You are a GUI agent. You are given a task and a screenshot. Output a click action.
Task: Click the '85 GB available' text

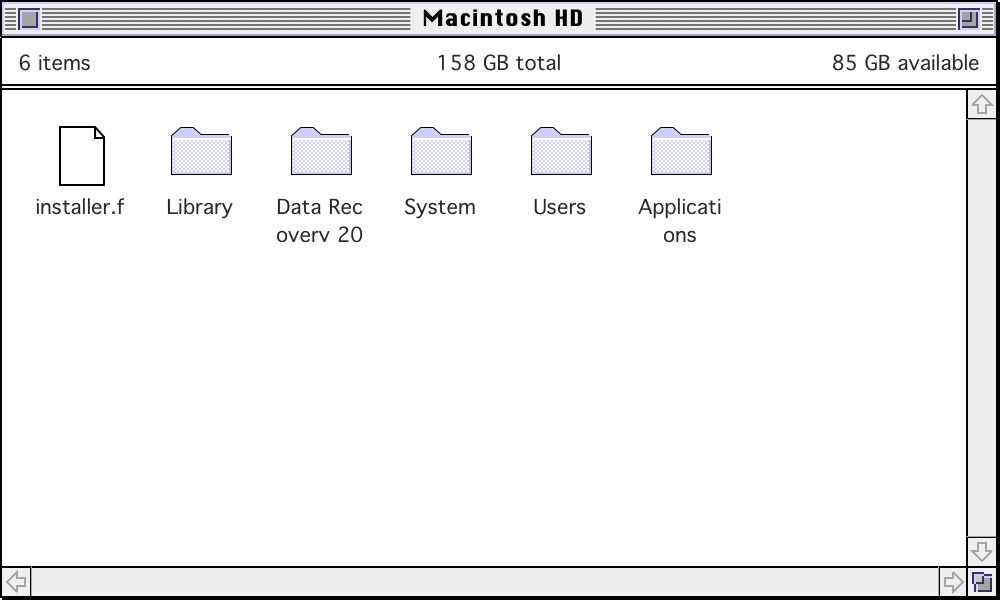pos(905,62)
